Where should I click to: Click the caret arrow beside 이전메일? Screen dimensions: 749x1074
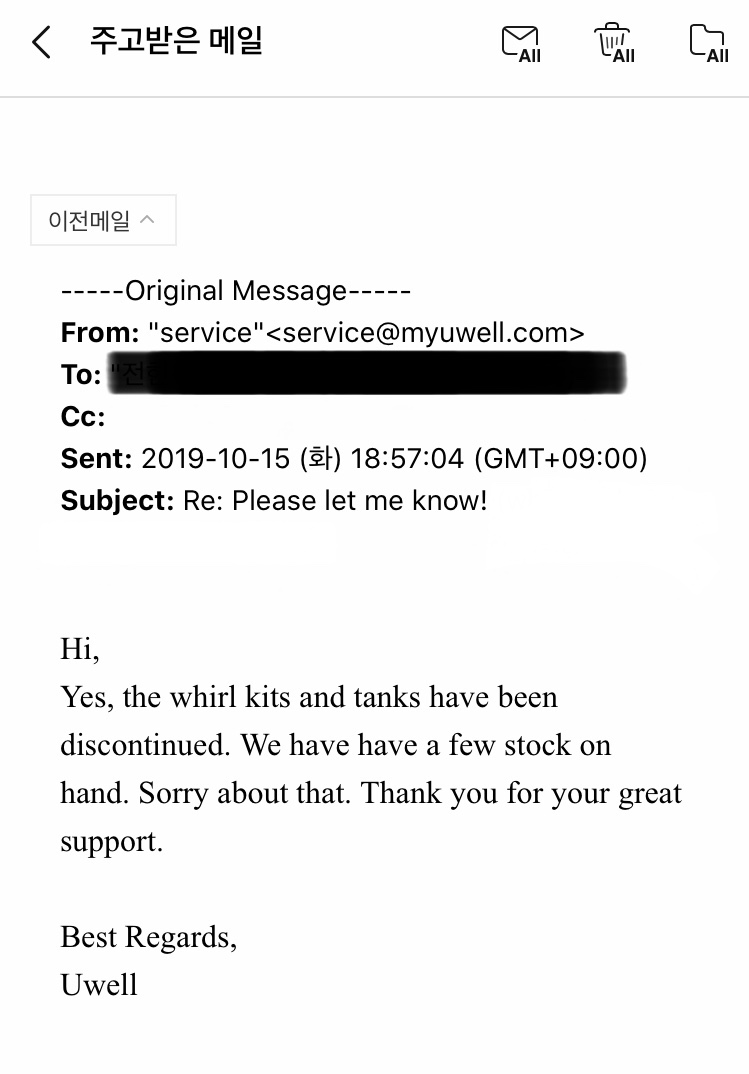[147, 220]
